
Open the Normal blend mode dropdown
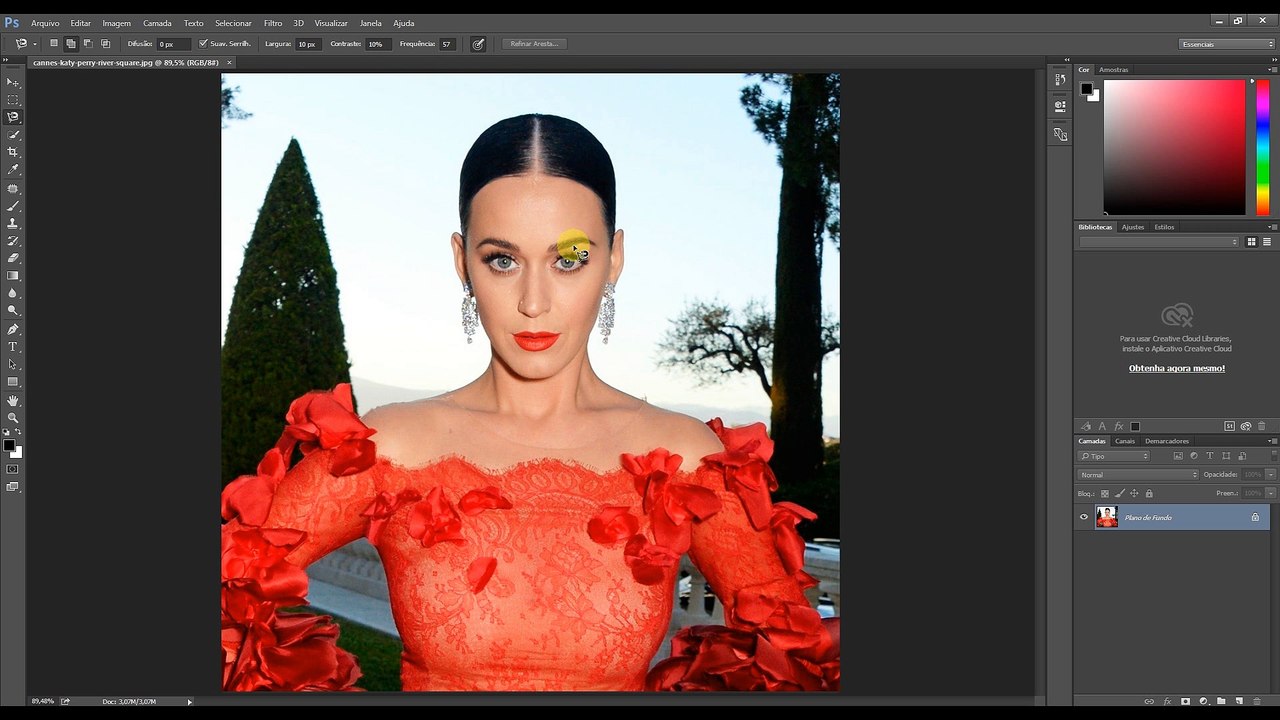pos(1138,475)
